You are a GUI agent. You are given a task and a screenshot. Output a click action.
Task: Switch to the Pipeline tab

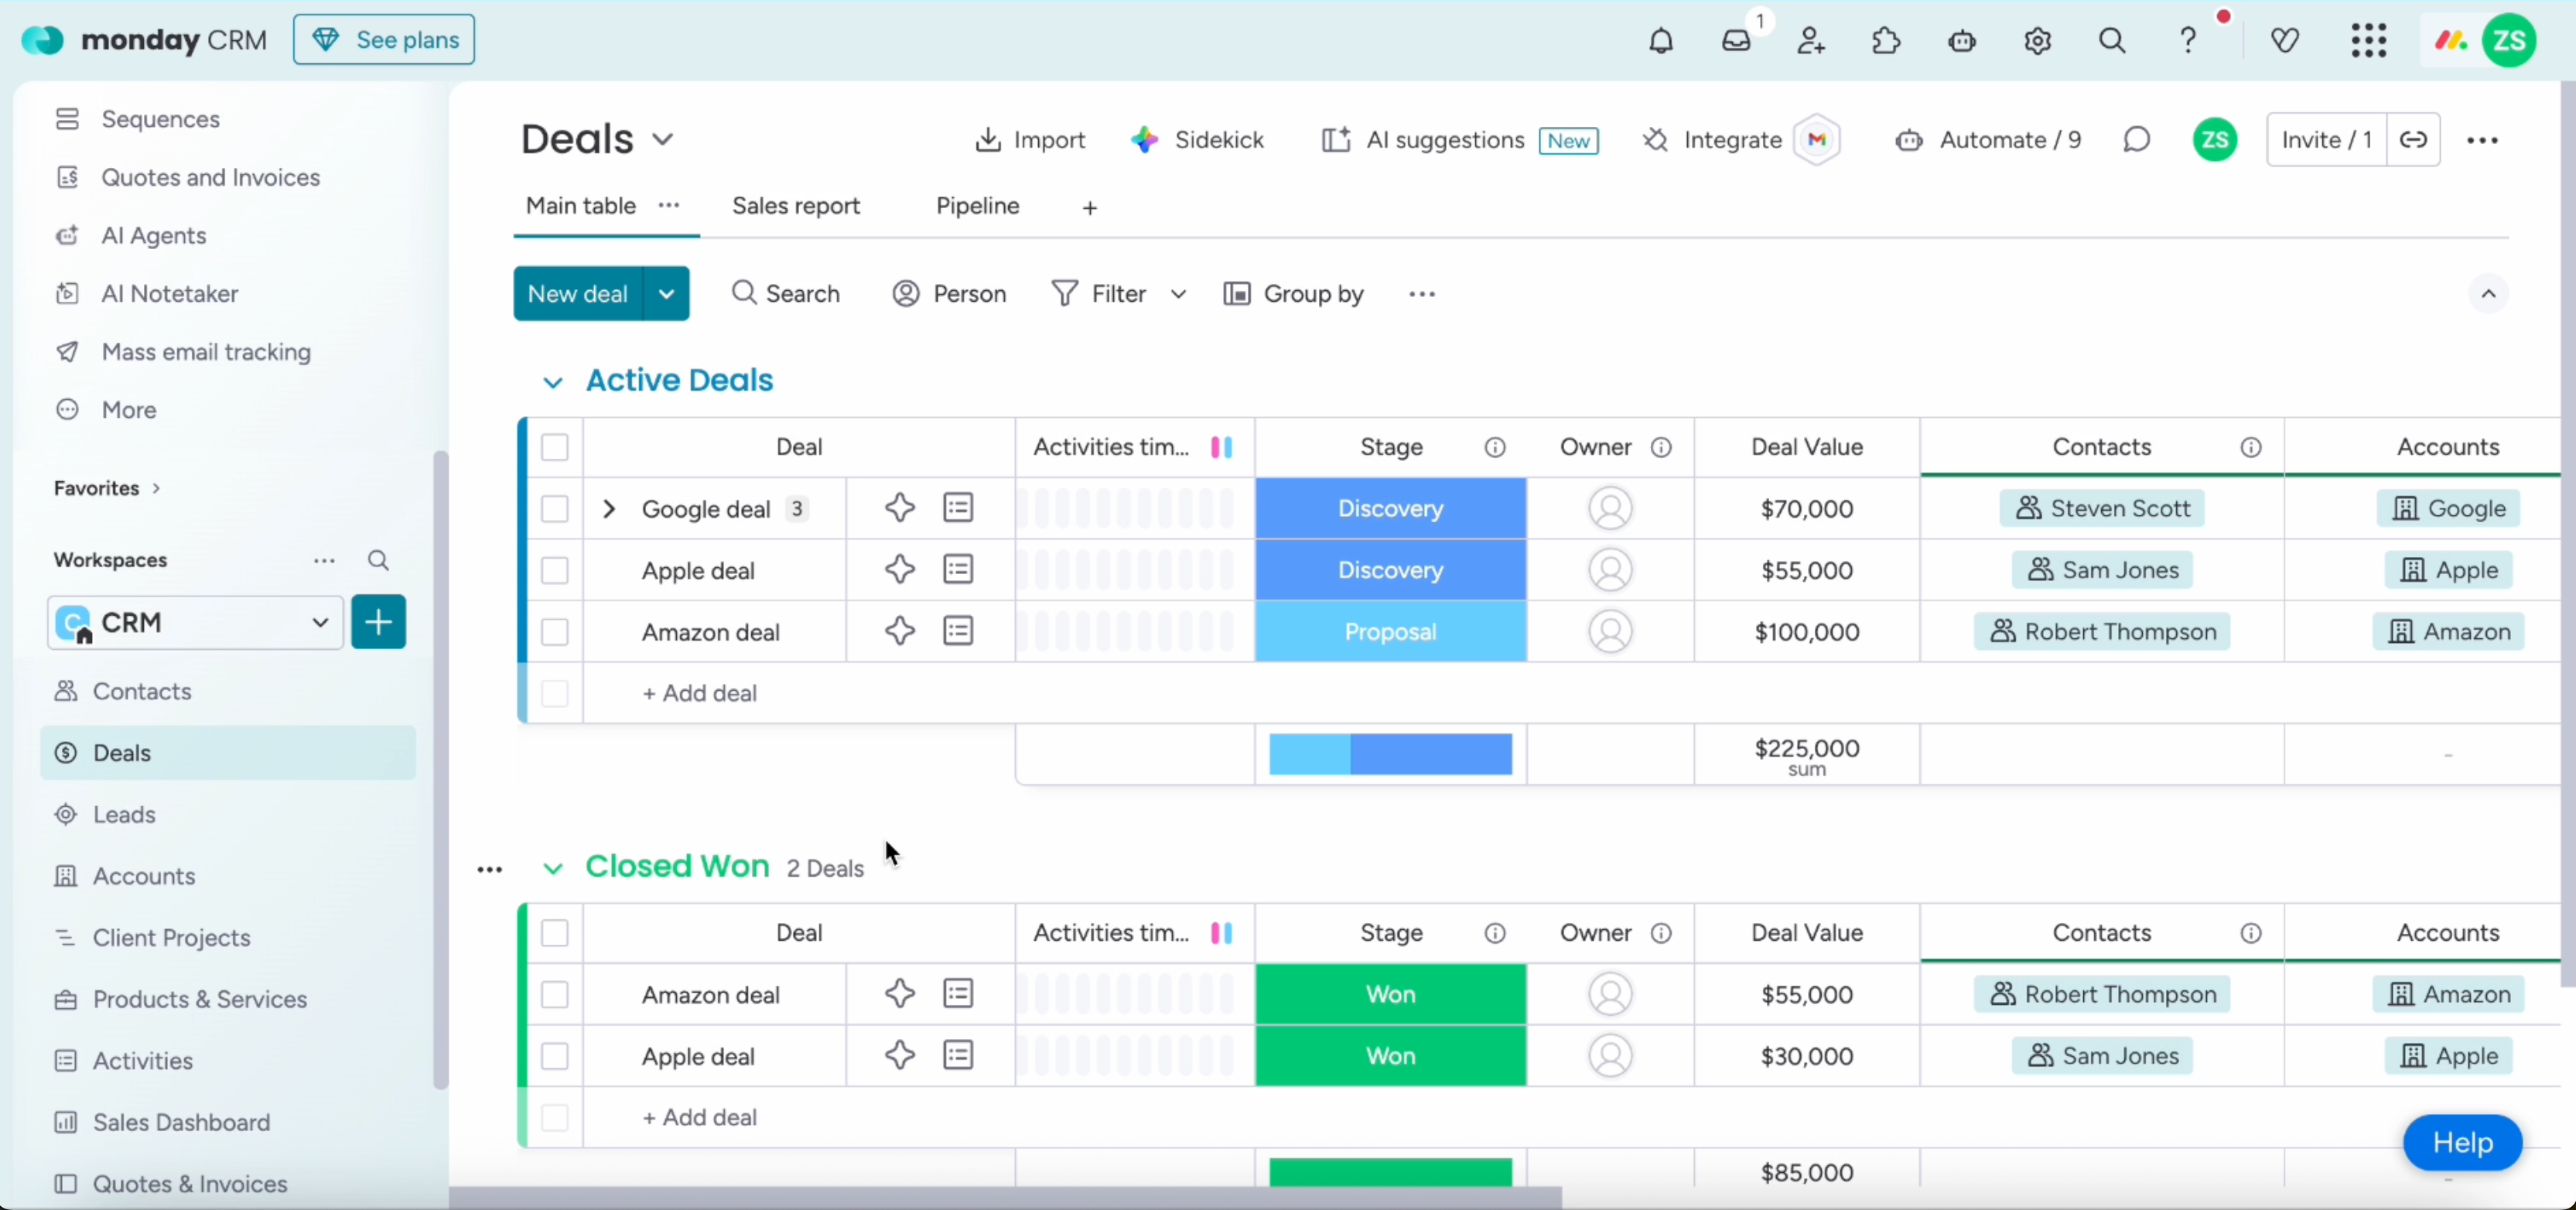point(977,206)
